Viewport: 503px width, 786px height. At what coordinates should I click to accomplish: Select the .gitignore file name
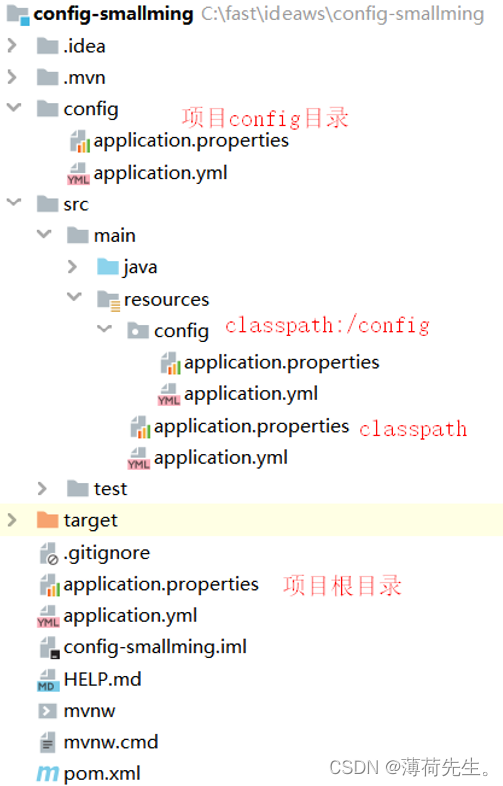pos(107,553)
